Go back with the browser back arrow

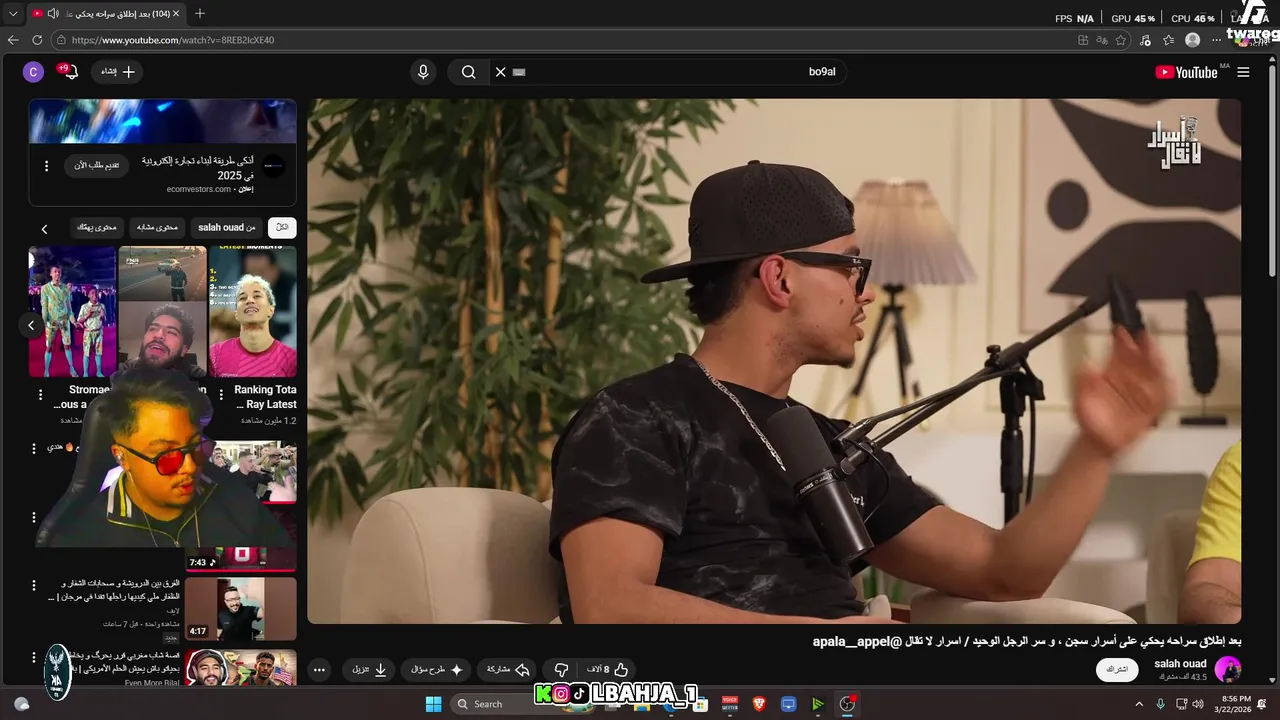[13, 40]
